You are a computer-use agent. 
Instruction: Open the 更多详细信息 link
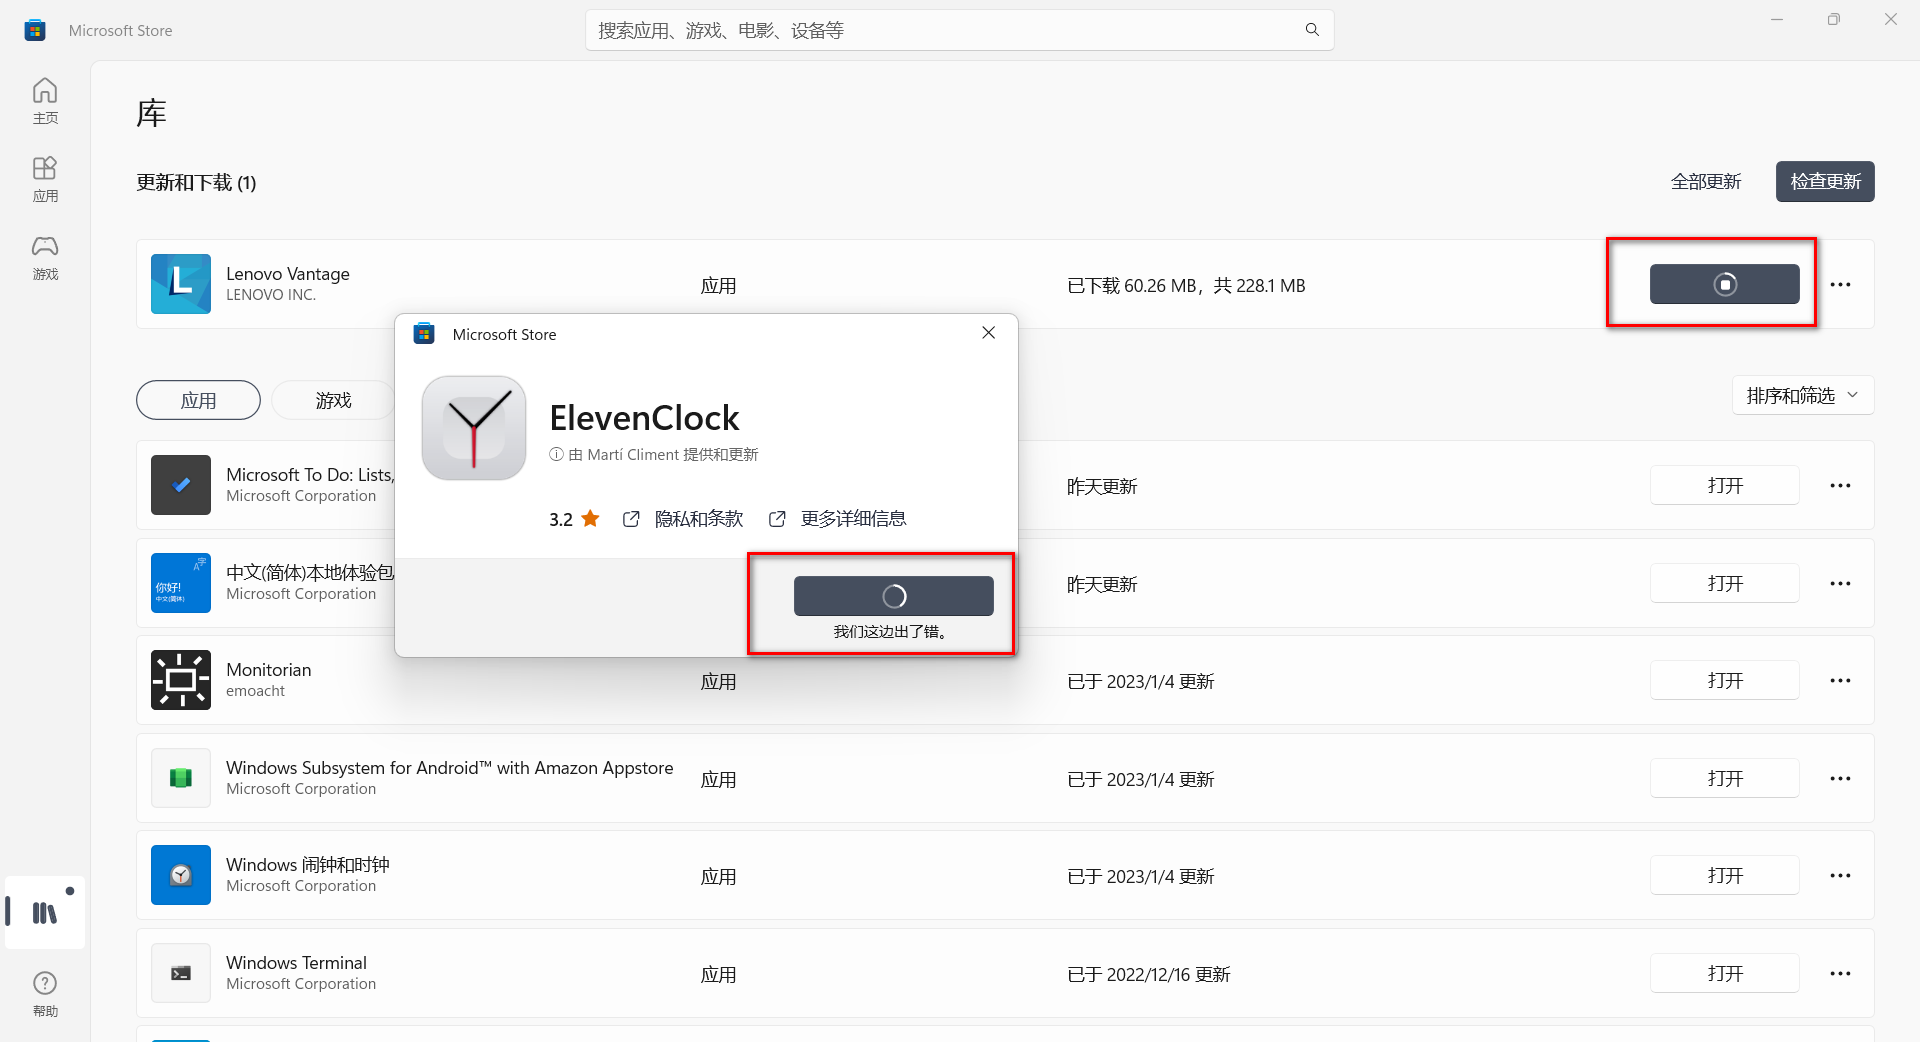852,519
